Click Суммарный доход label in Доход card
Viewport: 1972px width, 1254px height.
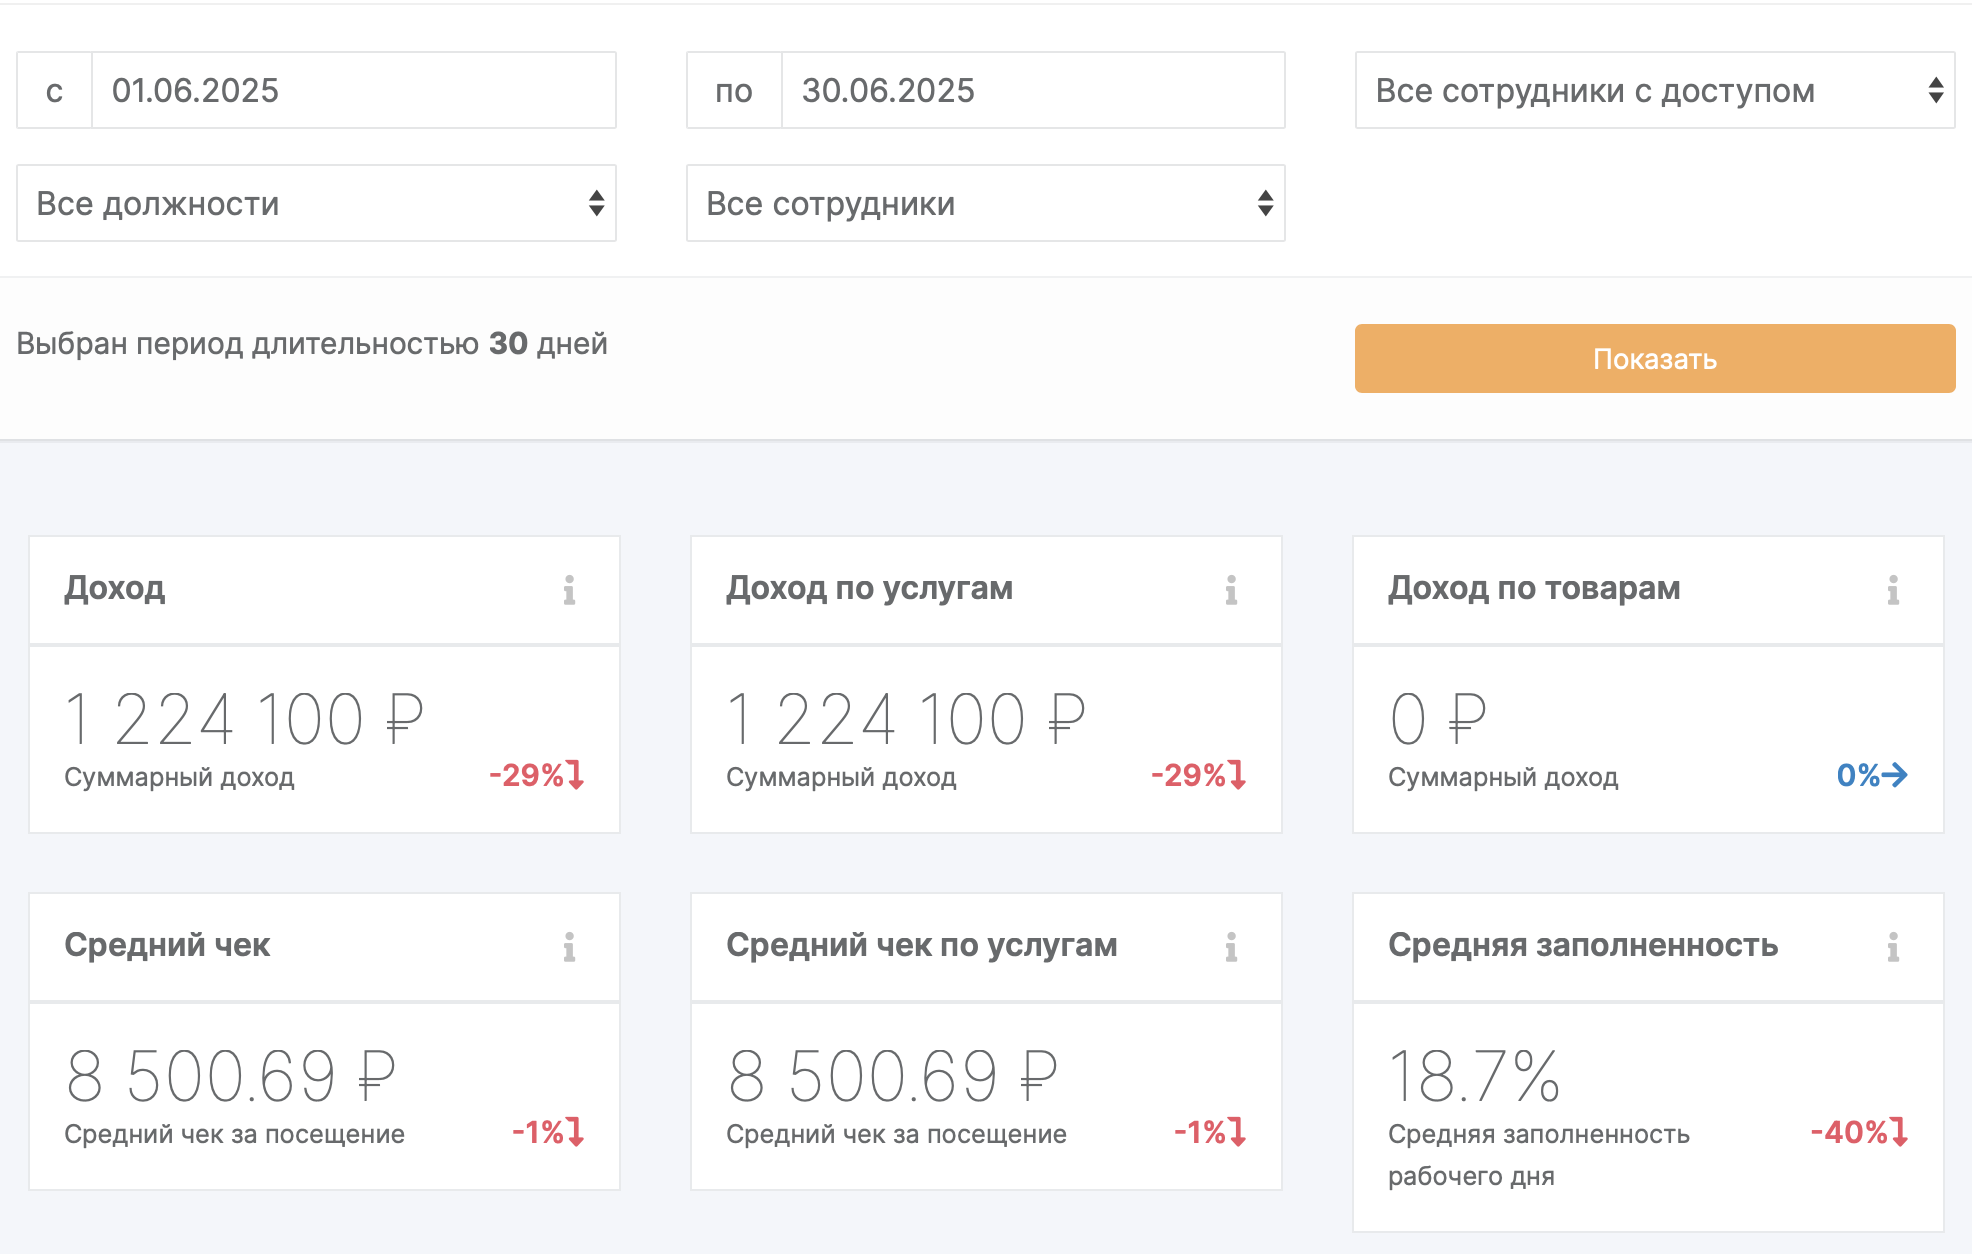[179, 777]
